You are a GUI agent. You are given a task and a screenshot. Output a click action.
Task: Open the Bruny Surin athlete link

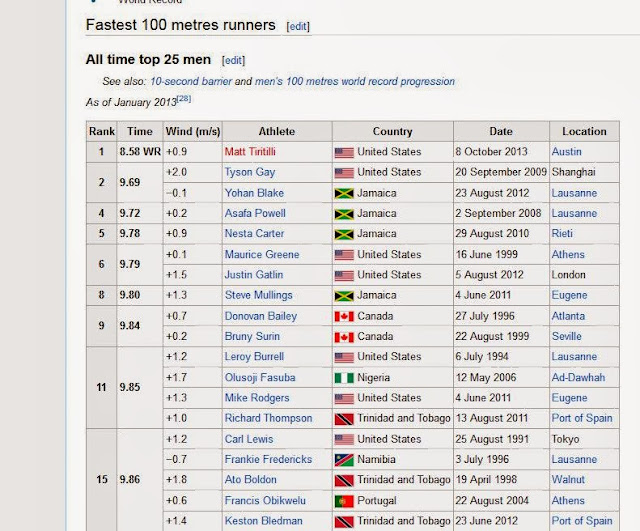tap(252, 336)
